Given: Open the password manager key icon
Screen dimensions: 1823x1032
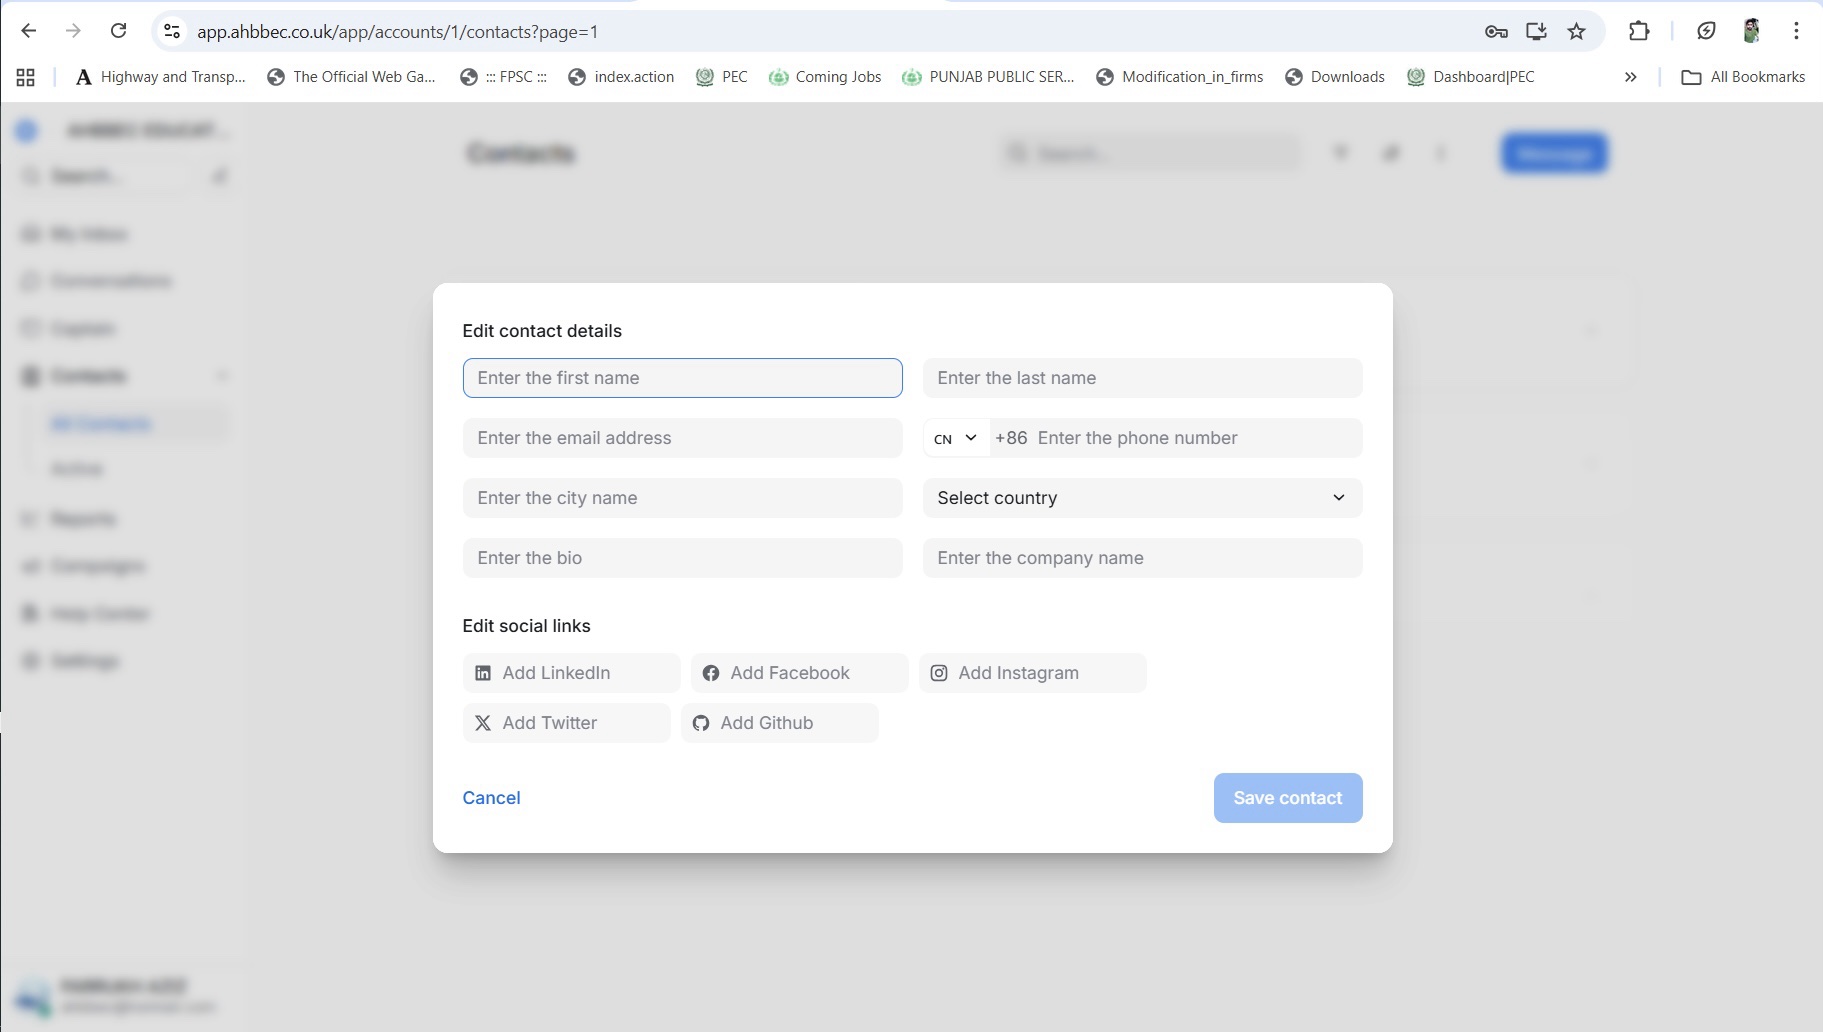Looking at the screenshot, I should point(1496,31).
